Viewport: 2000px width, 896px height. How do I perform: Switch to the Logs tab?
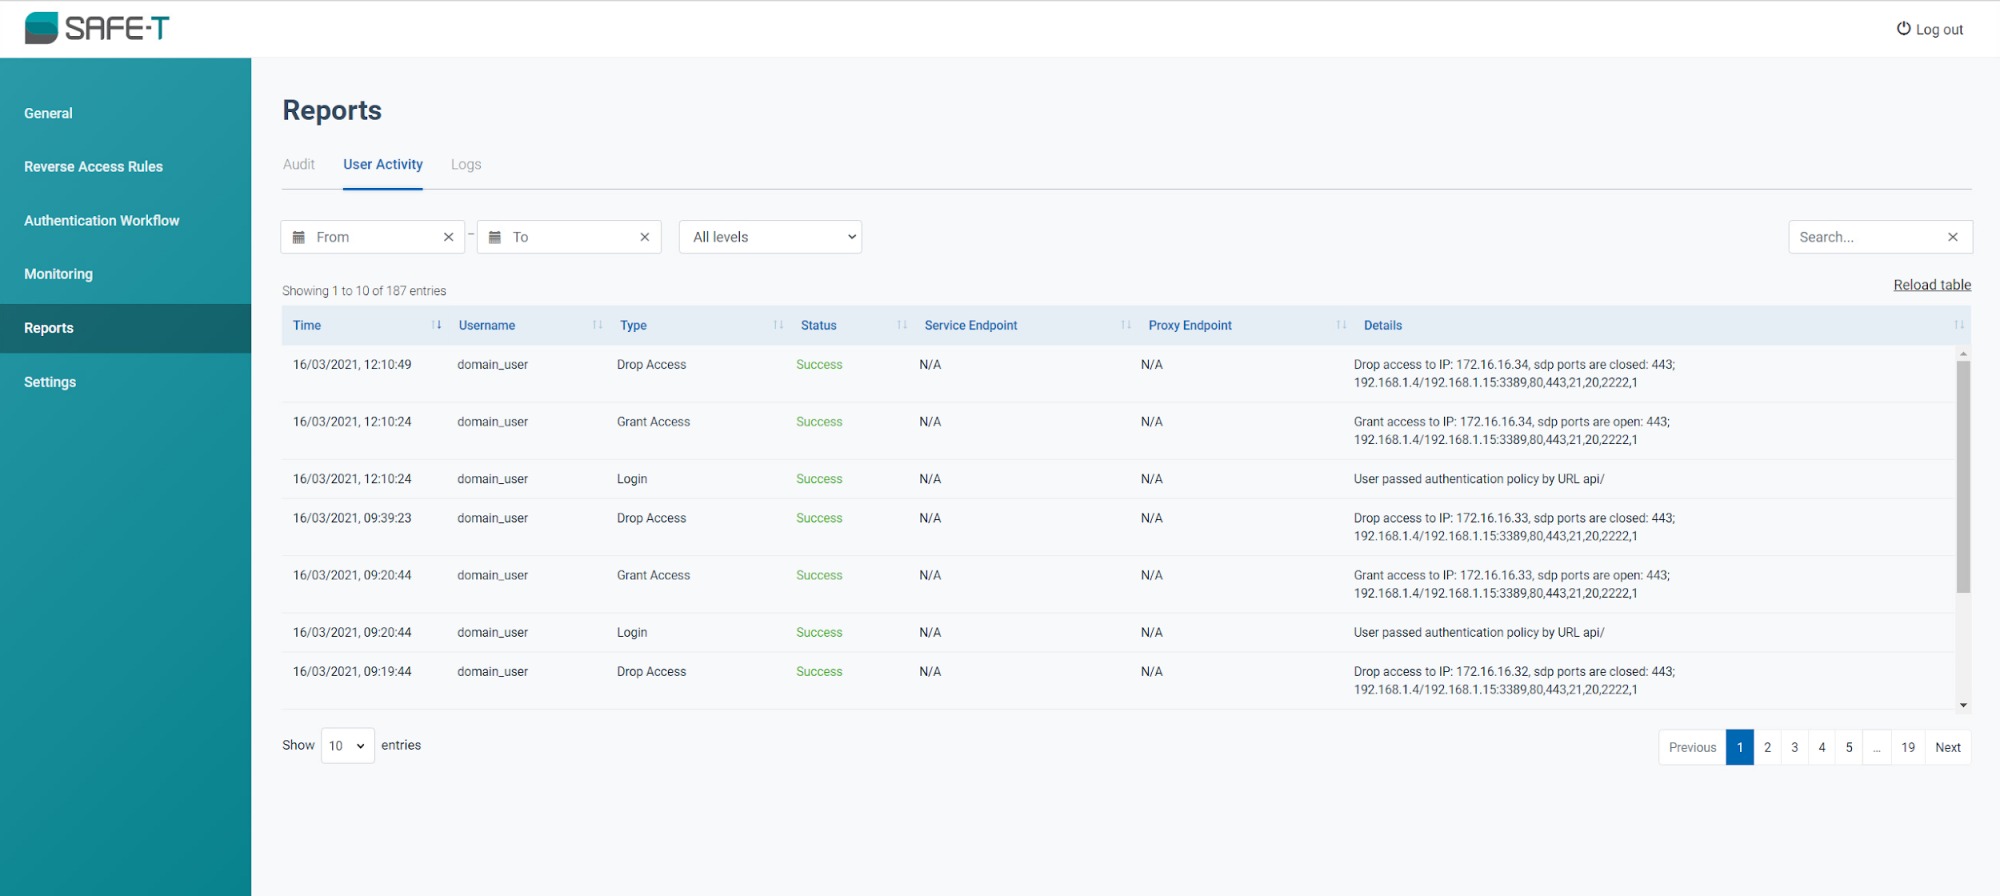pos(466,165)
